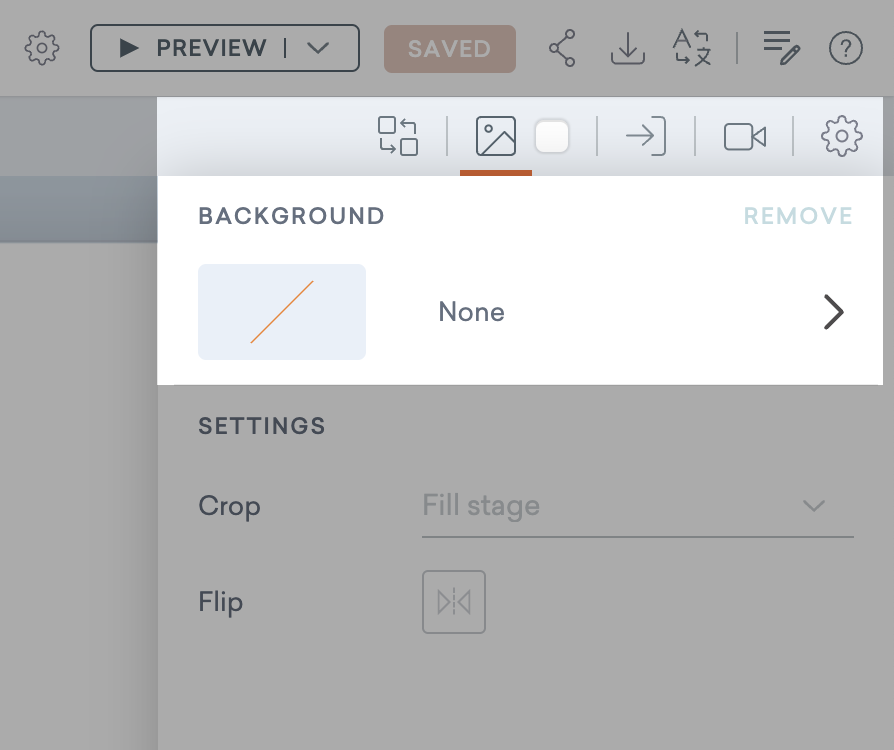Select the background thumbnail swatch
Image resolution: width=894 pixels, height=750 pixels.
[282, 311]
